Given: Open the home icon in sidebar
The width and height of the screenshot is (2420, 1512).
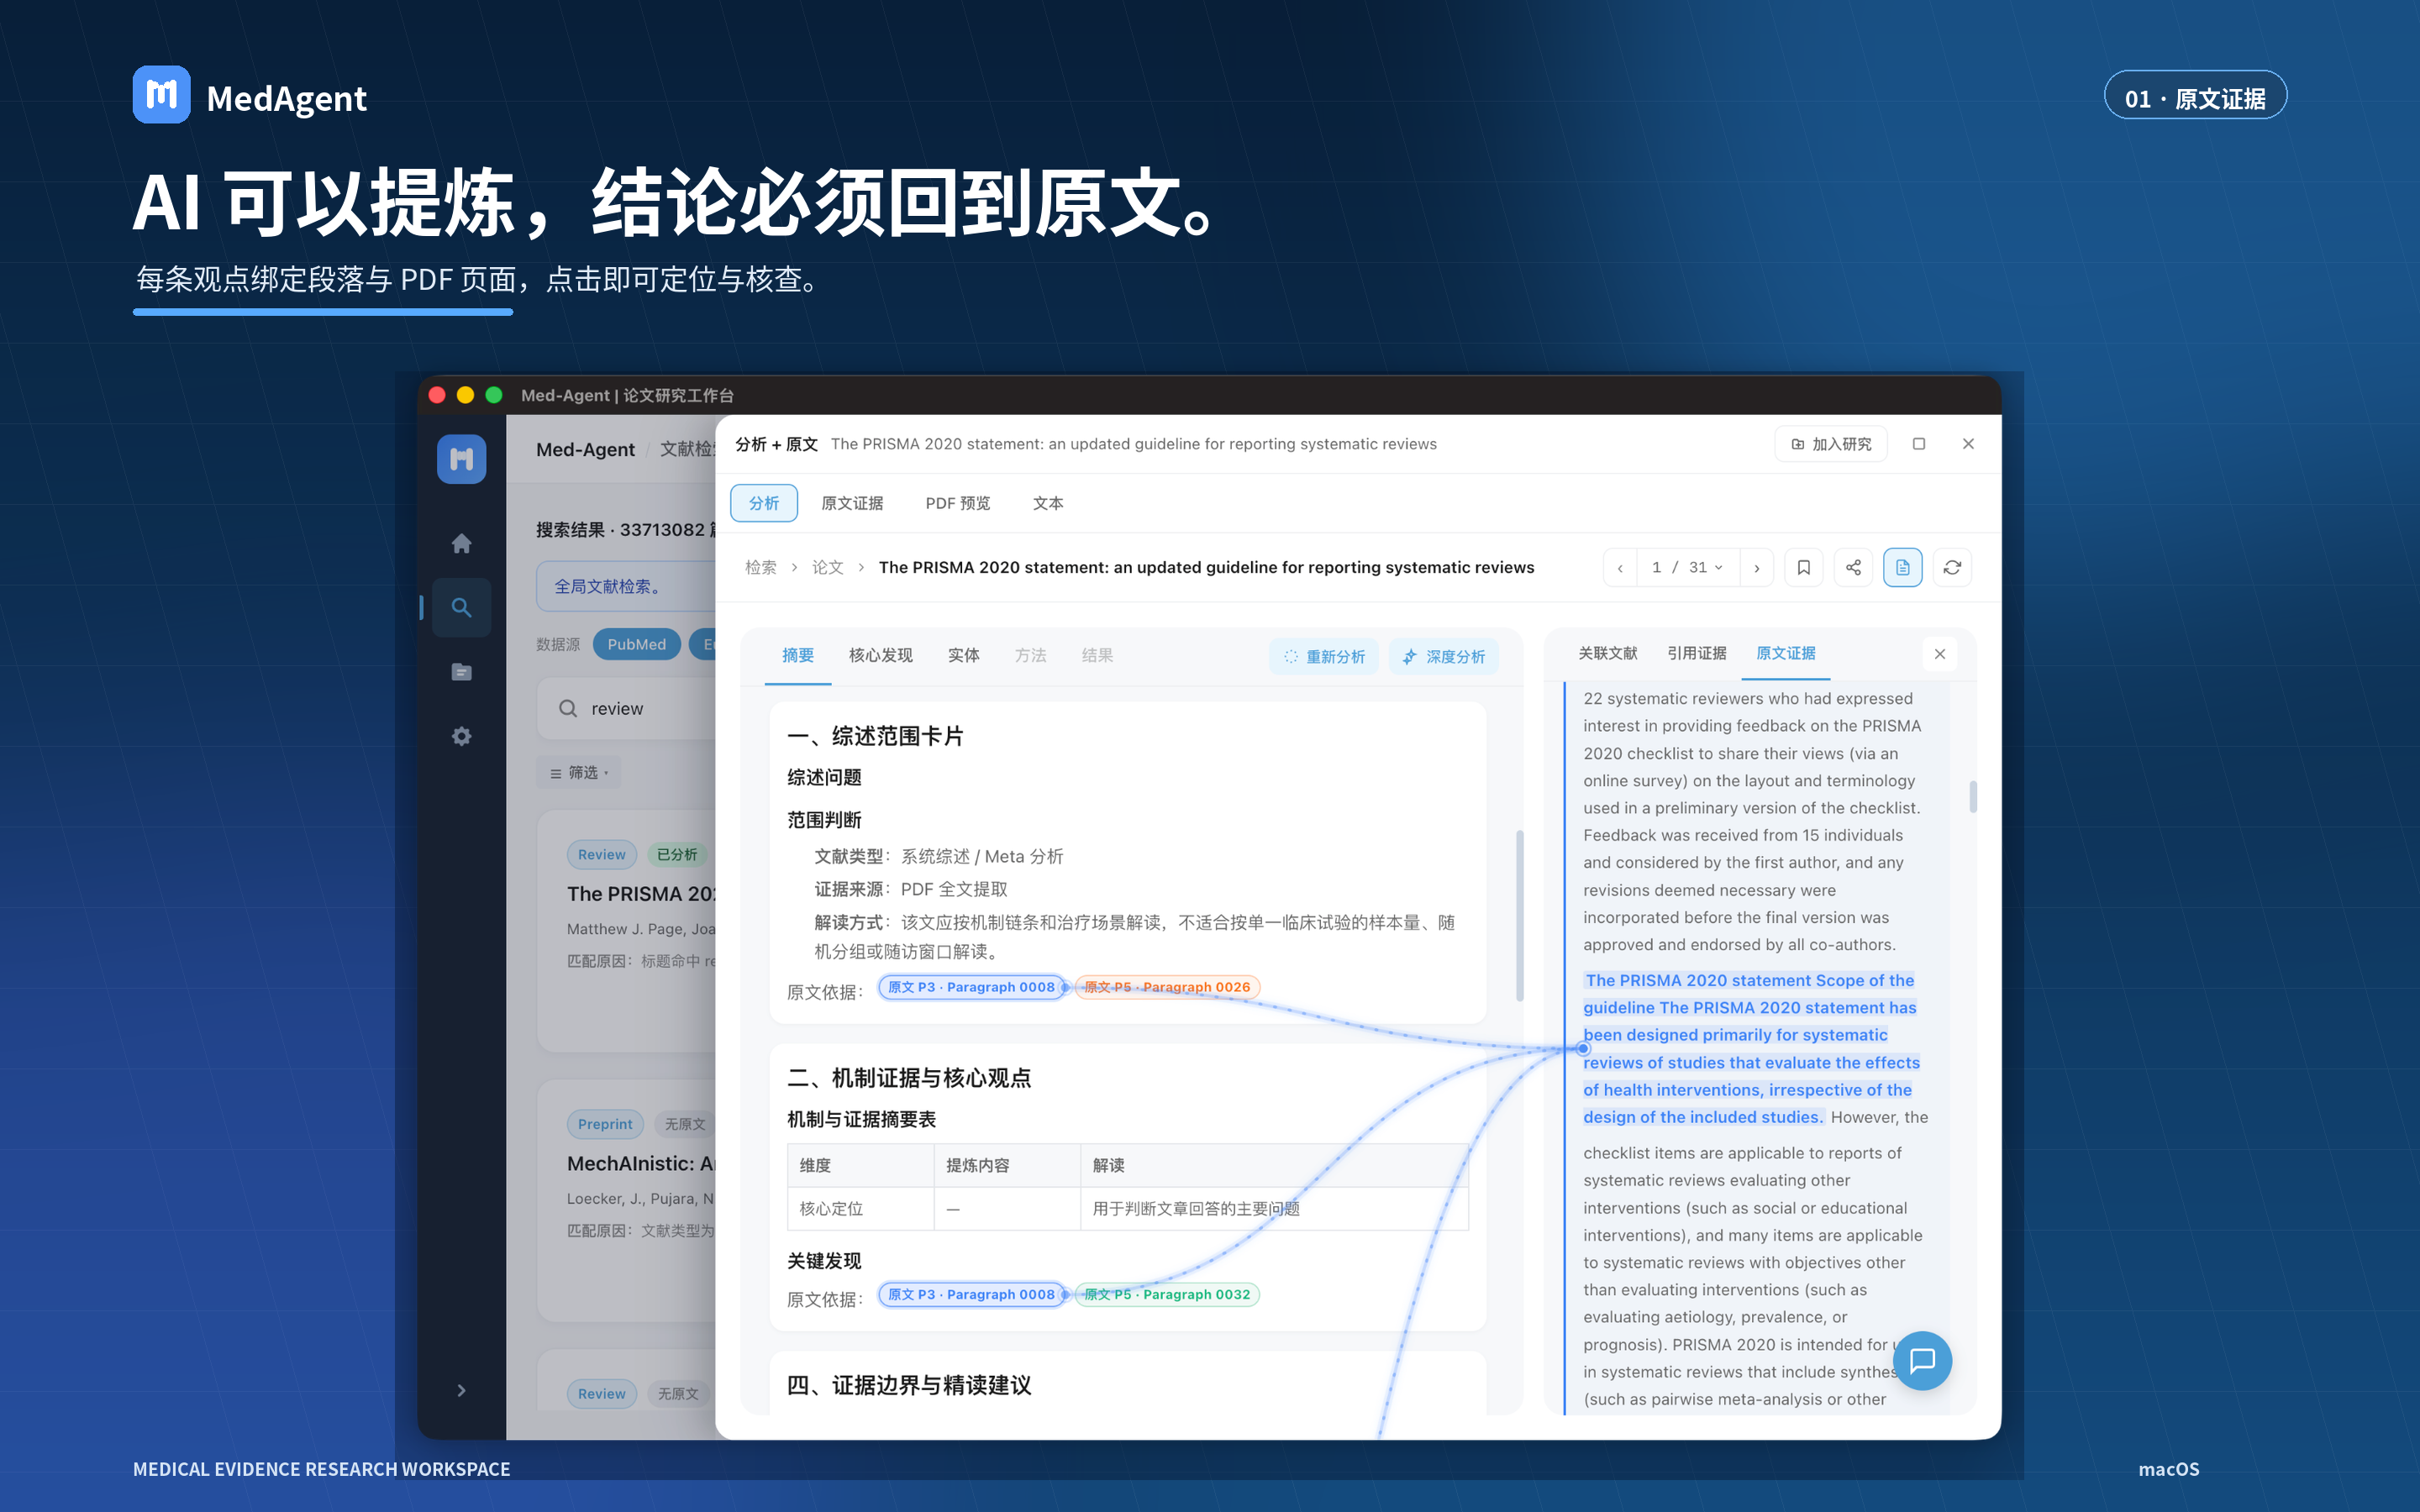Looking at the screenshot, I should [461, 543].
